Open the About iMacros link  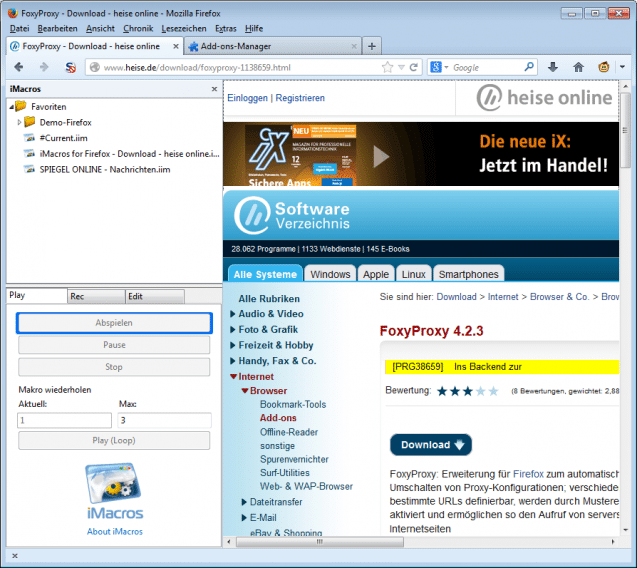point(115,531)
